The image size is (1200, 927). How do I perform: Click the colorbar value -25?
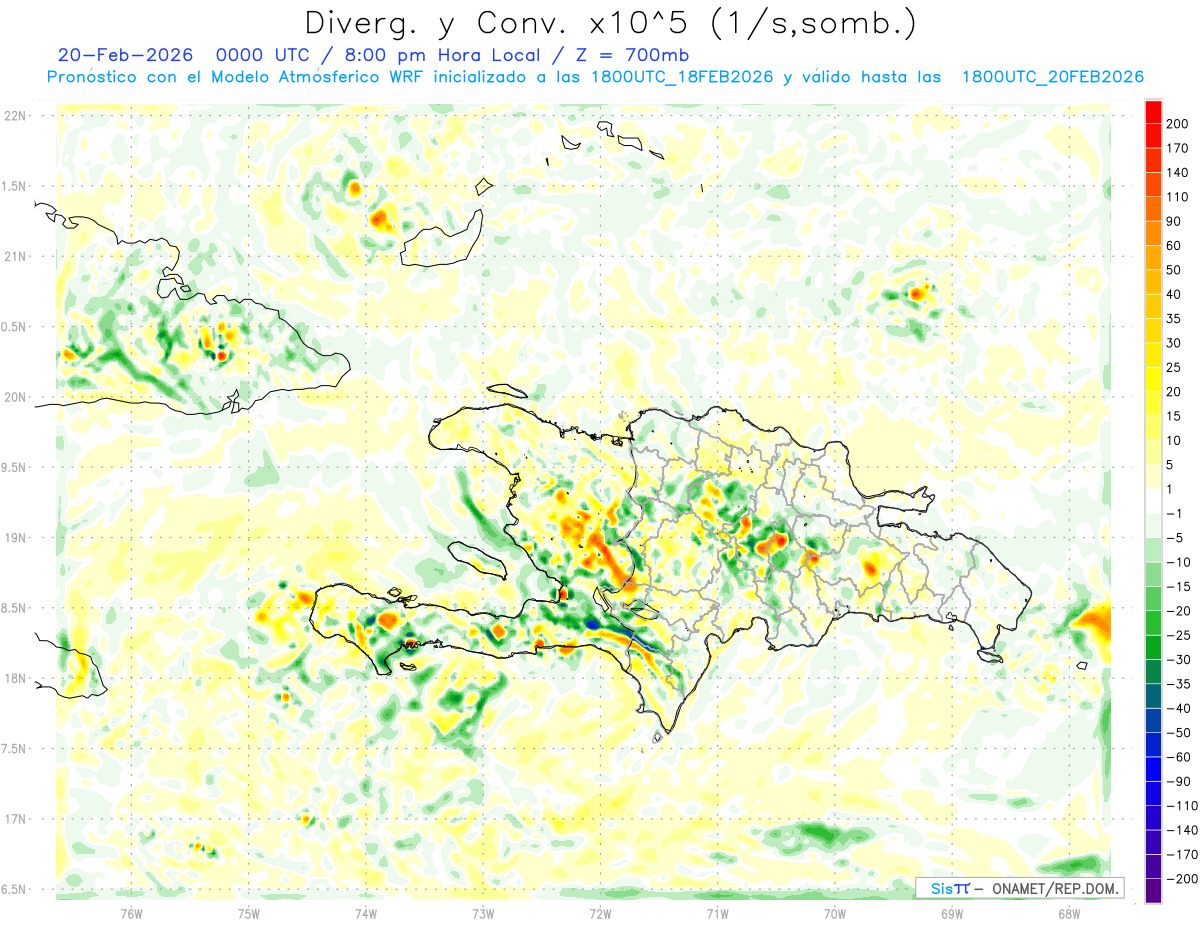(x=1177, y=635)
